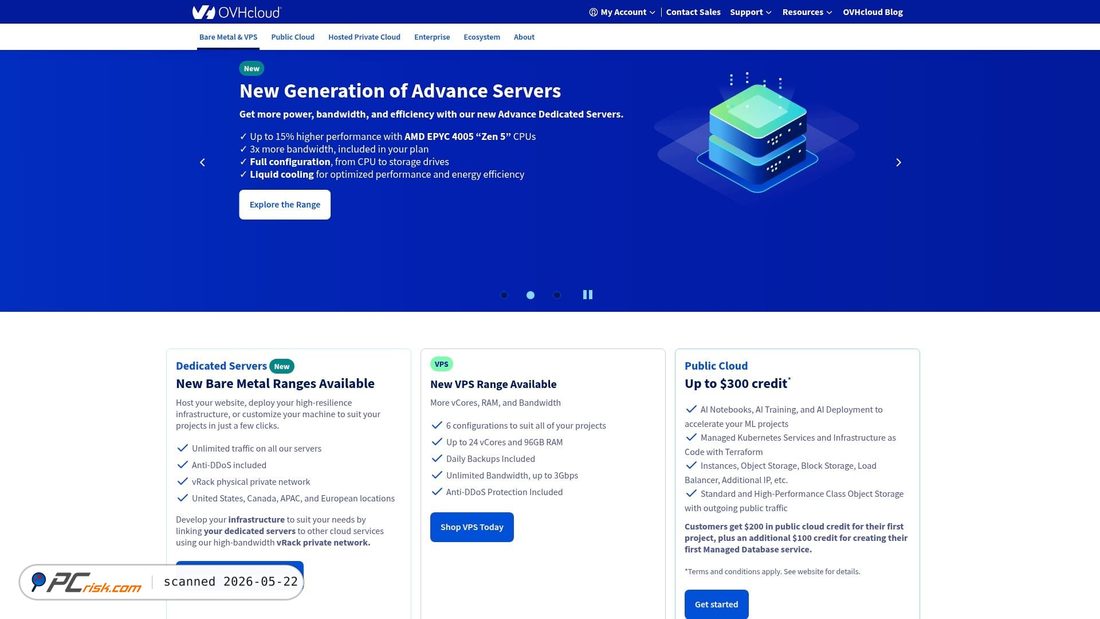Click checkmark beside 'Up to 24 vCores and 96GB RAM'
The width and height of the screenshot is (1100, 619).
(437, 441)
